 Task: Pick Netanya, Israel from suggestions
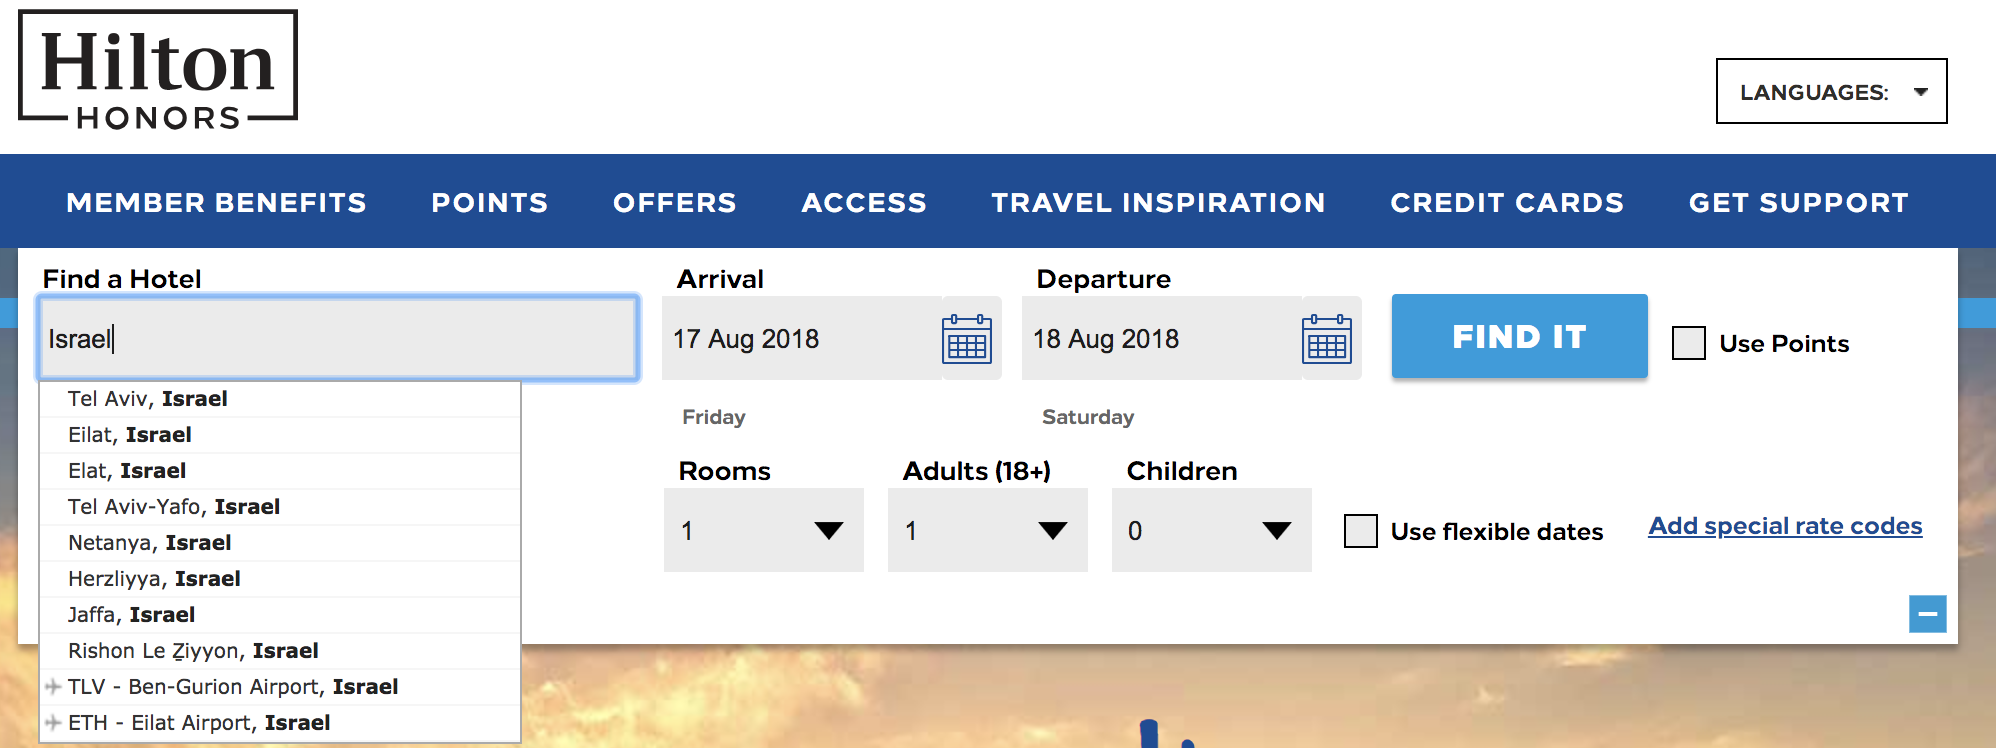click(x=280, y=543)
